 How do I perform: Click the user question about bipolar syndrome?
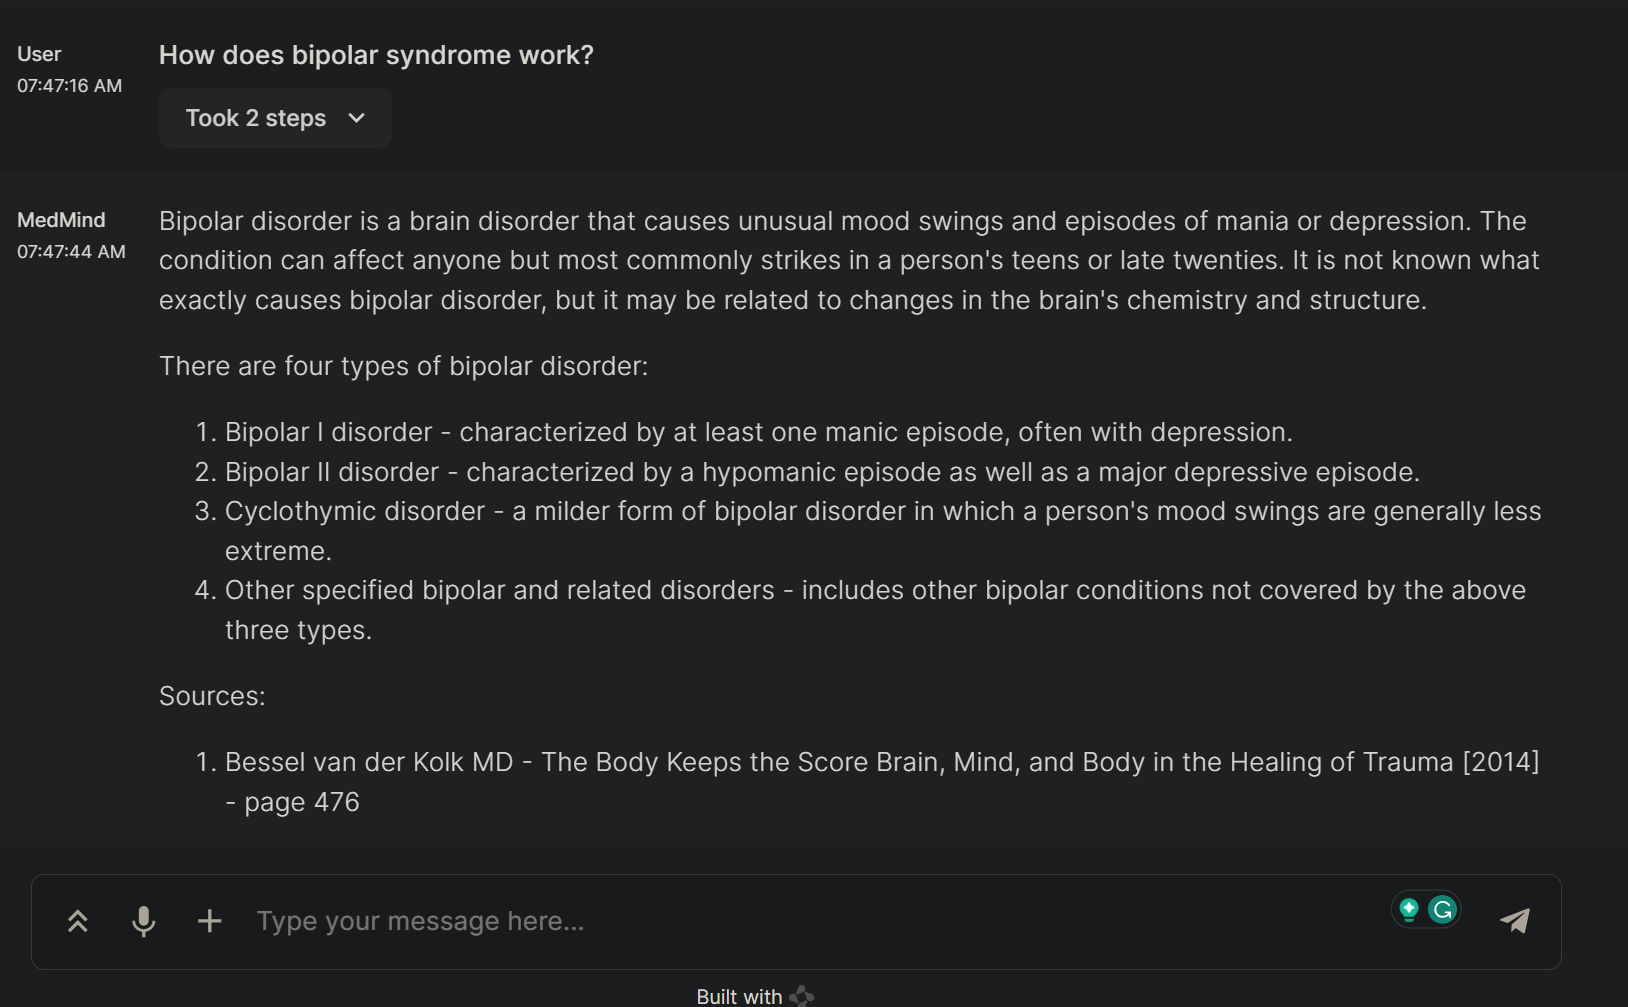(x=376, y=55)
